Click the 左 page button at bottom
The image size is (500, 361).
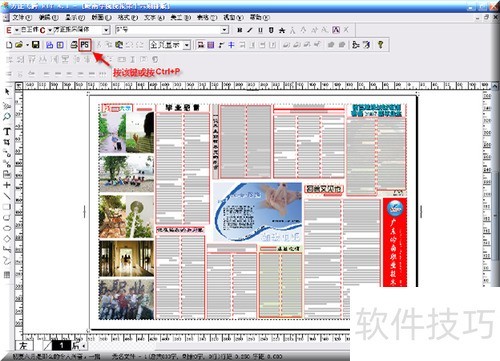coord(24,346)
